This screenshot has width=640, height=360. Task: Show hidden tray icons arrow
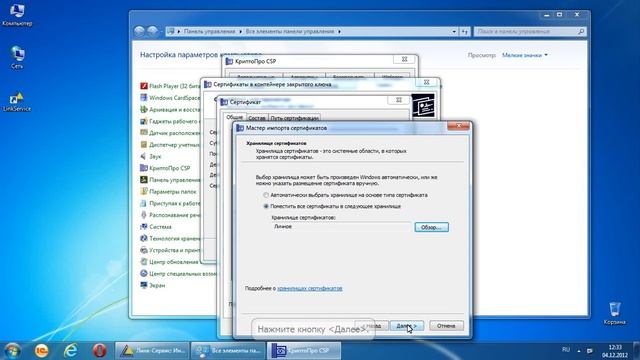579,351
